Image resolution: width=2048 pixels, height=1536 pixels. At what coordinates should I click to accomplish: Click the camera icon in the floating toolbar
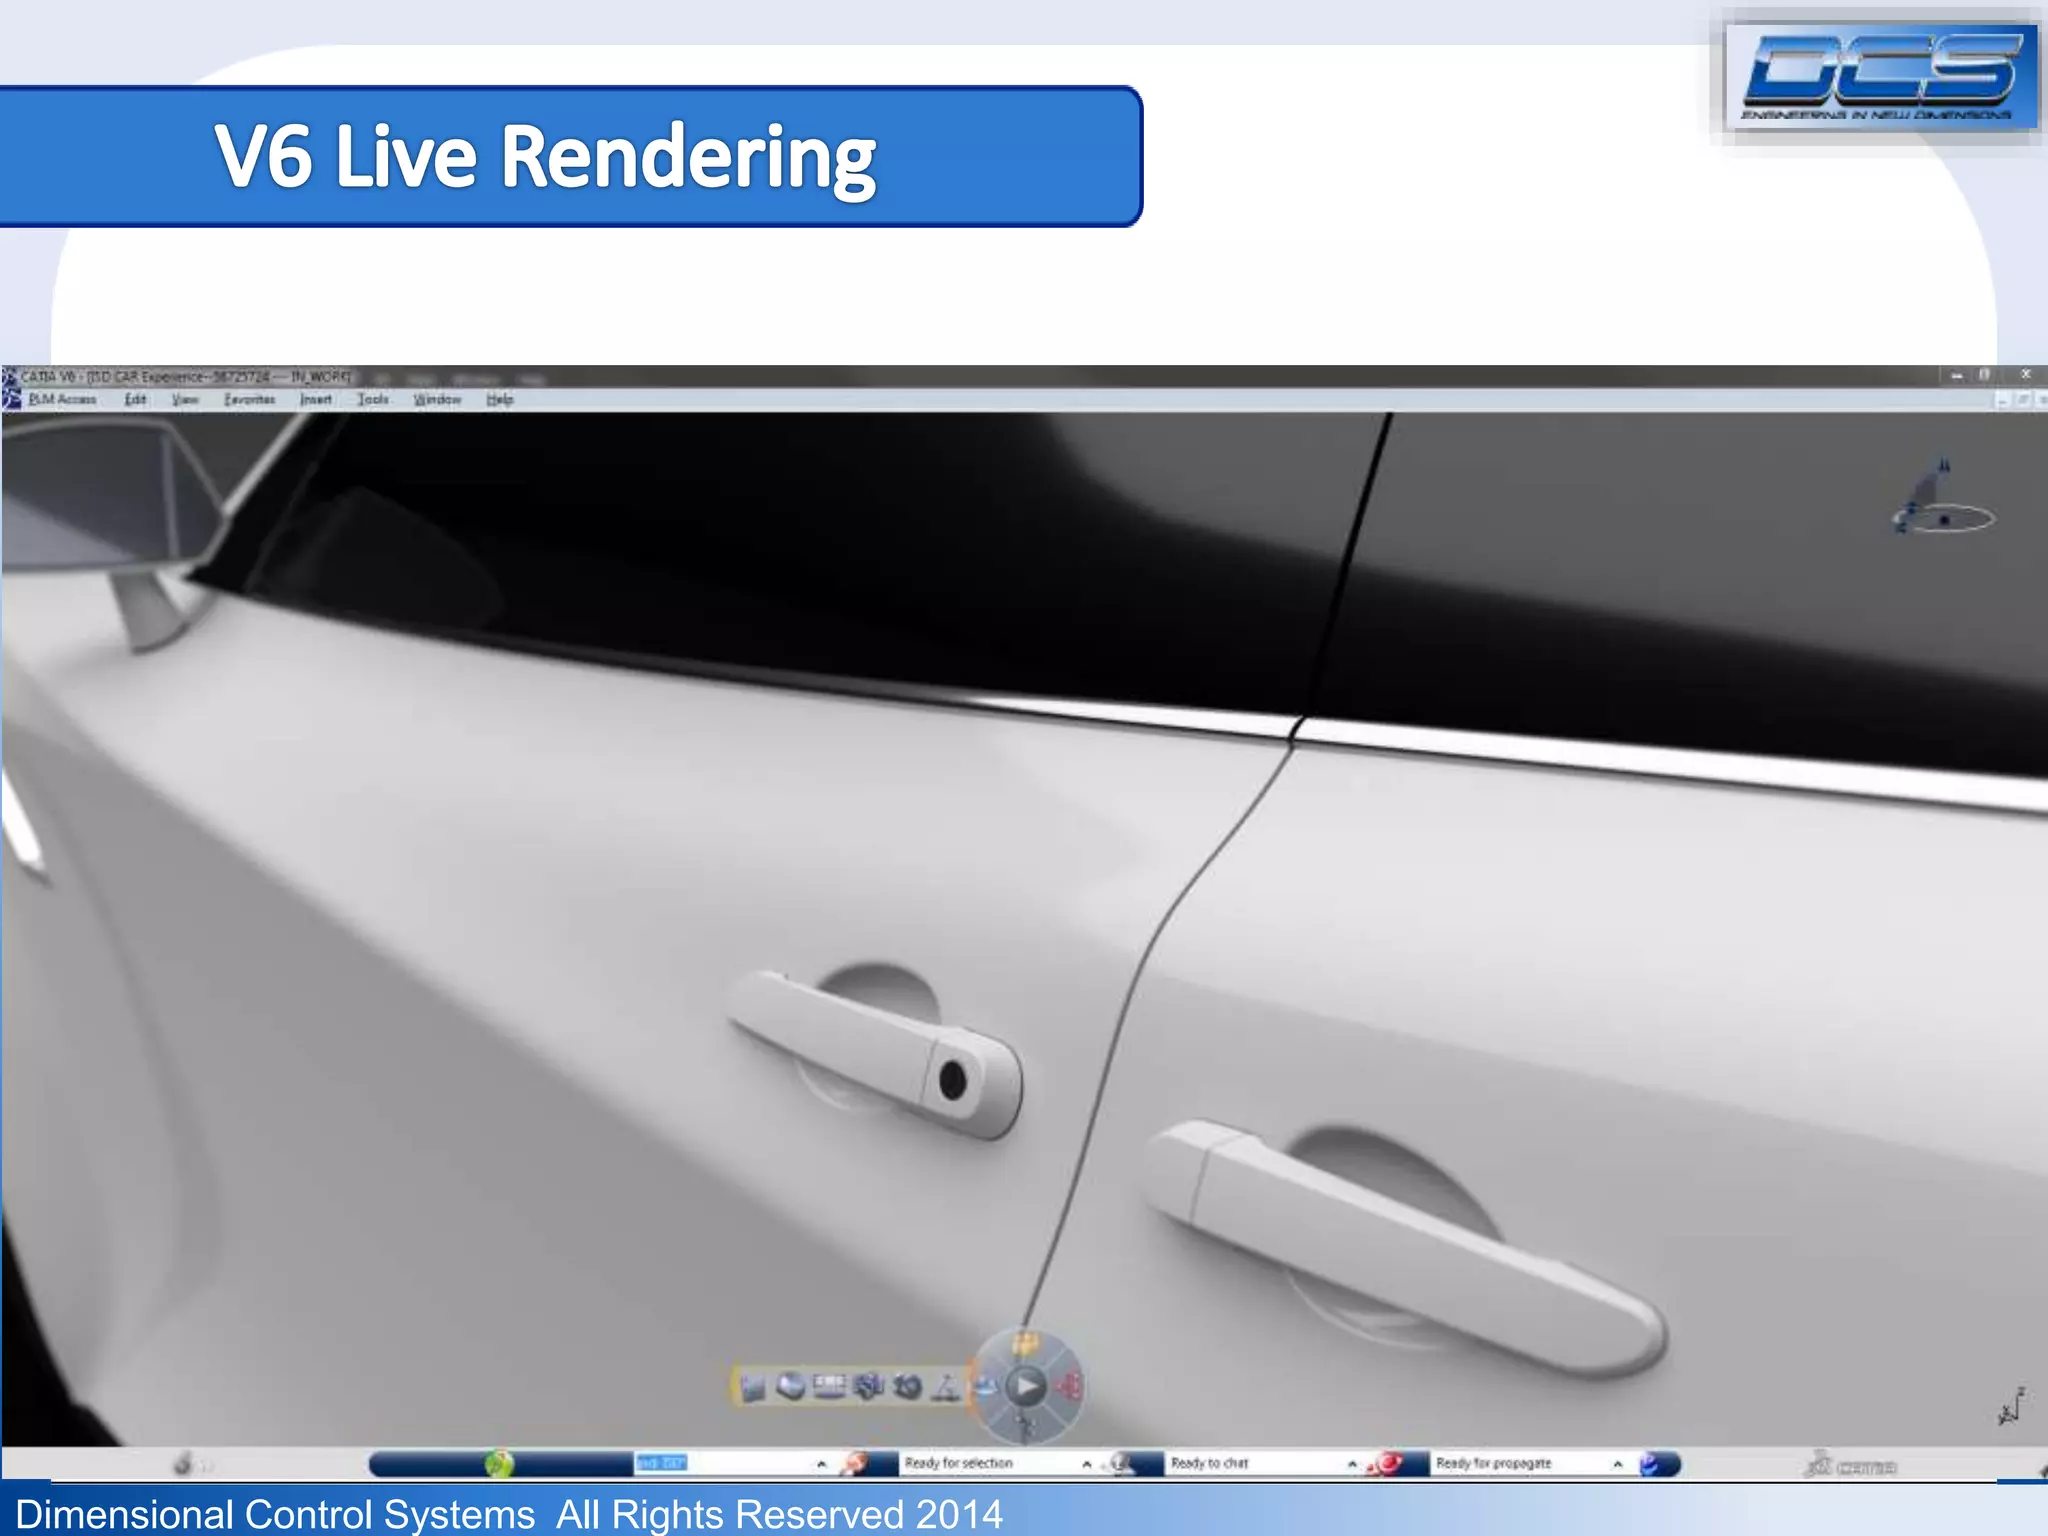coord(908,1387)
